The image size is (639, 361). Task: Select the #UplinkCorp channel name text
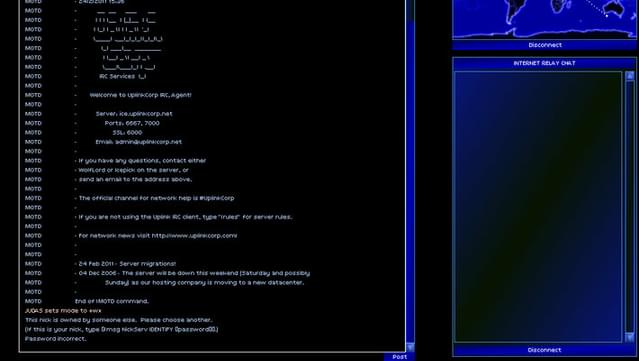(x=217, y=198)
